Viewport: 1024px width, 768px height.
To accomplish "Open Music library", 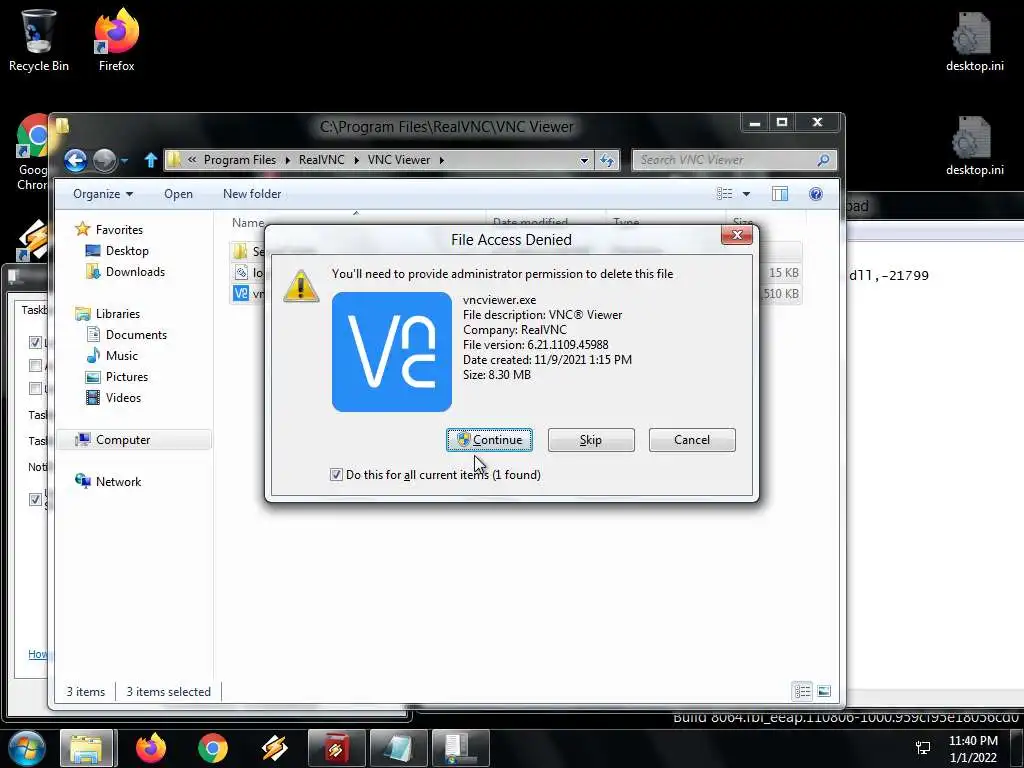I will pyautogui.click(x=121, y=355).
